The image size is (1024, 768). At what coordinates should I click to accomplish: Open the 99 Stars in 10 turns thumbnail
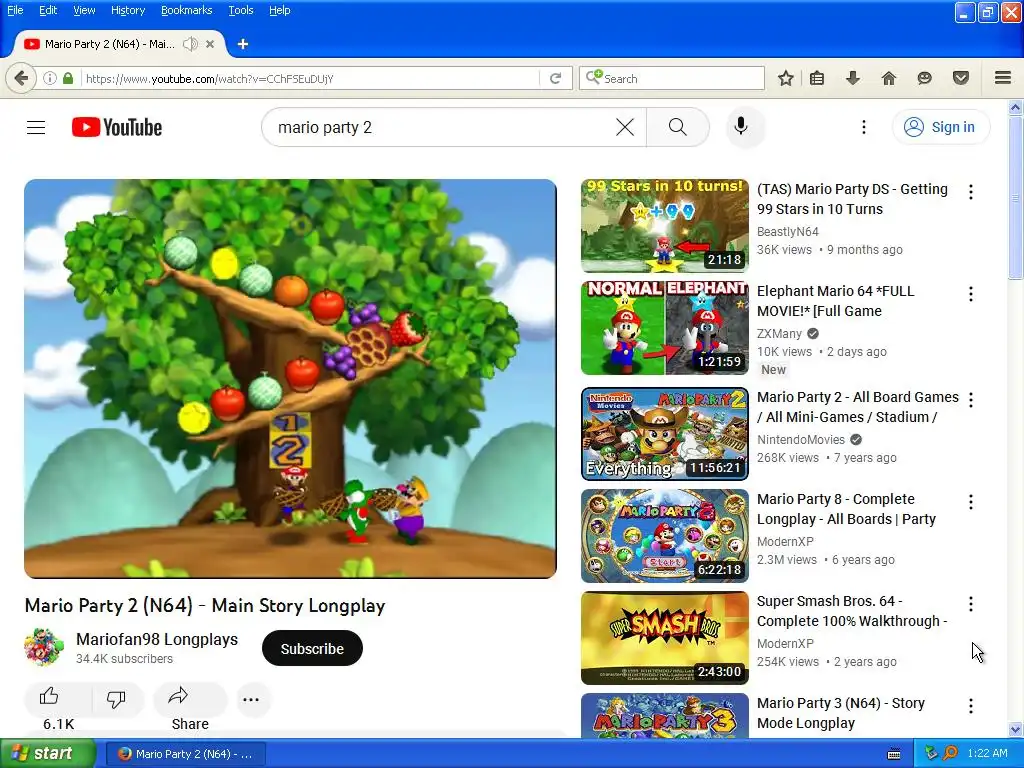tap(664, 225)
